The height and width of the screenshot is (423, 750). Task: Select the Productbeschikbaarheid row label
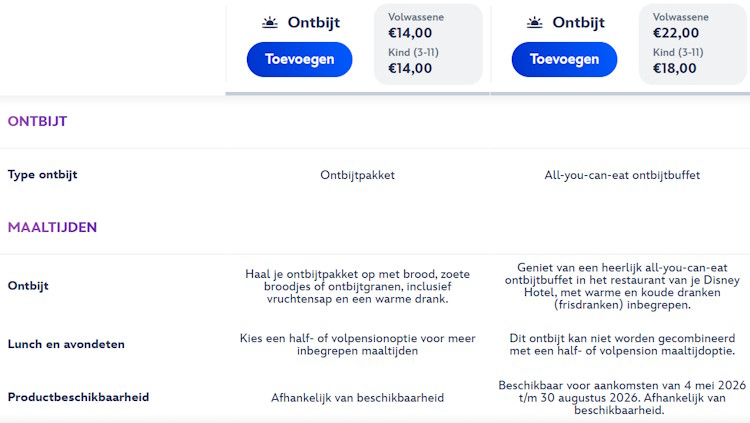pos(78,397)
